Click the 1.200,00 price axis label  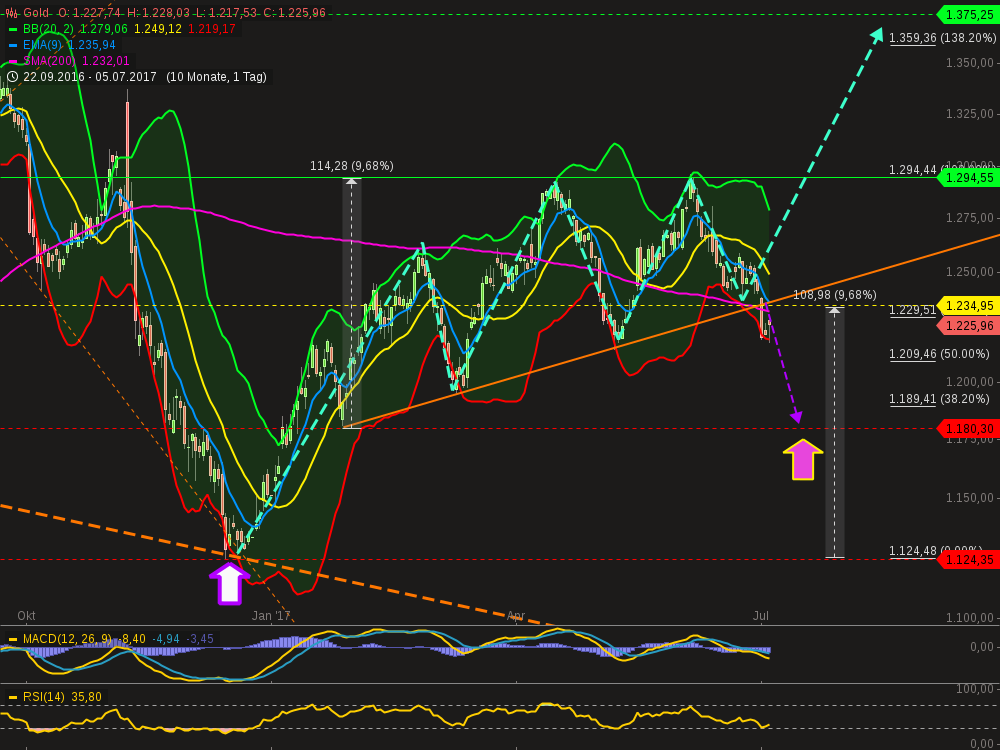971,381
